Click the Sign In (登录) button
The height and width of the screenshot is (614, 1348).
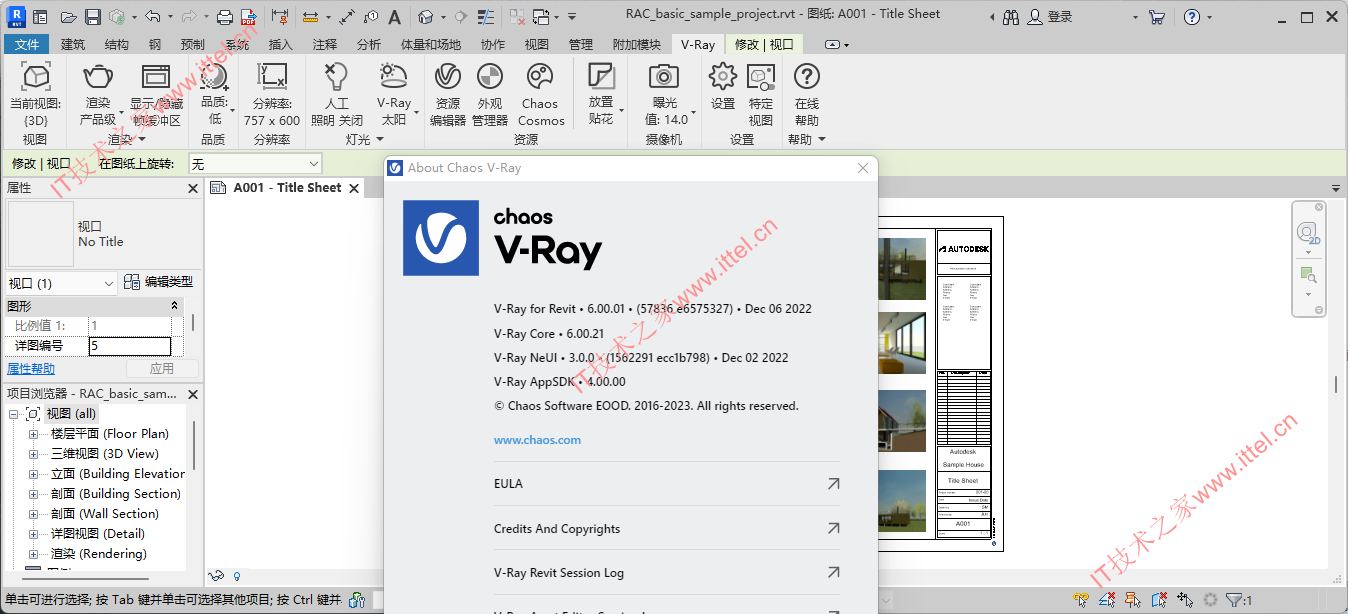(x=1050, y=17)
